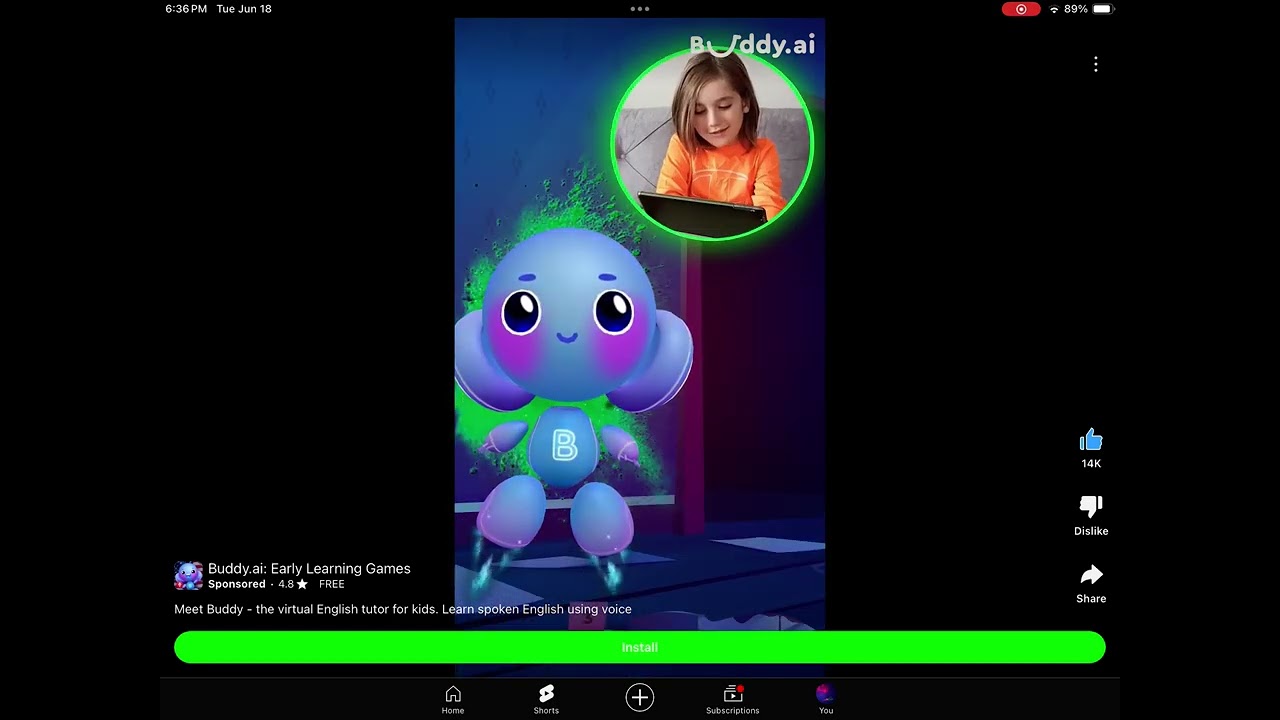Viewport: 1280px width, 720px height.
Task: Open the You profile tab
Action: 826,700
